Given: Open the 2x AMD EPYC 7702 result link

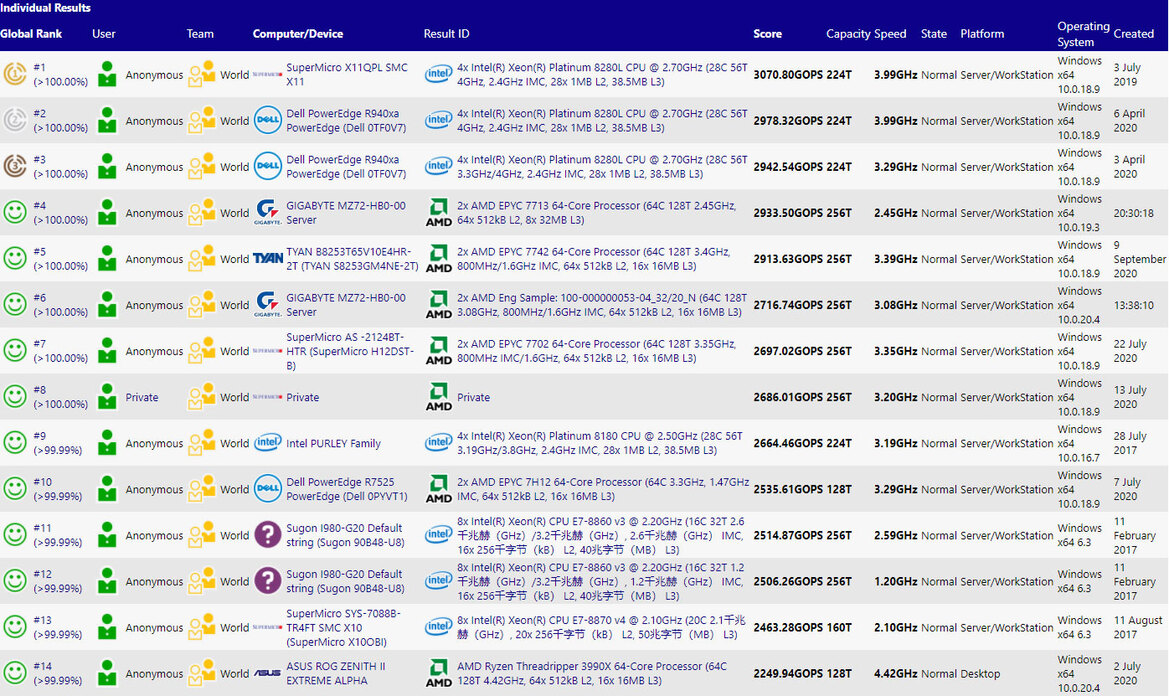Looking at the screenshot, I should (x=596, y=351).
